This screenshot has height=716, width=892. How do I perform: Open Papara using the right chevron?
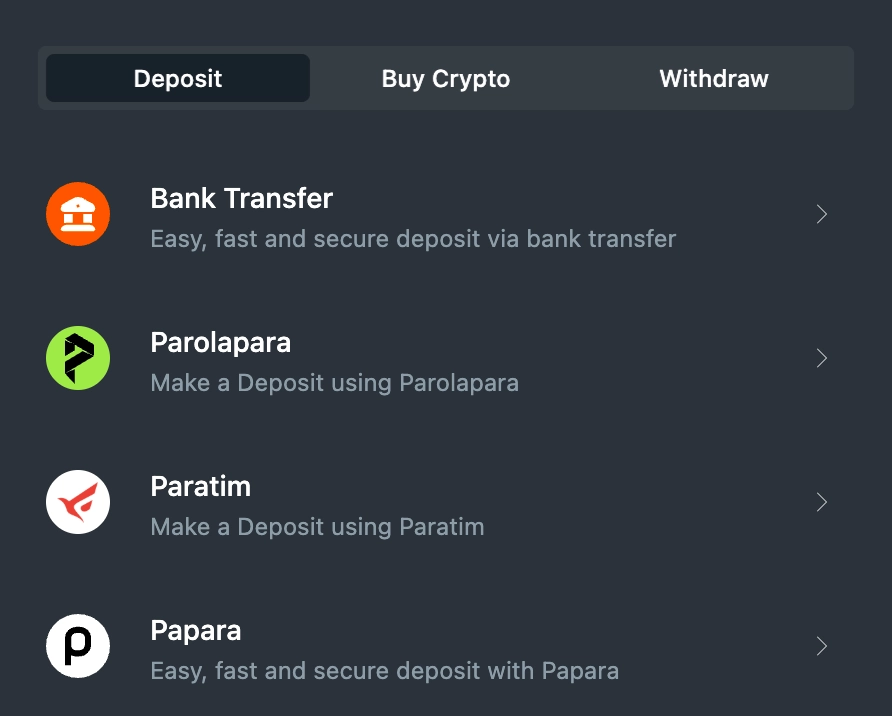point(821,645)
